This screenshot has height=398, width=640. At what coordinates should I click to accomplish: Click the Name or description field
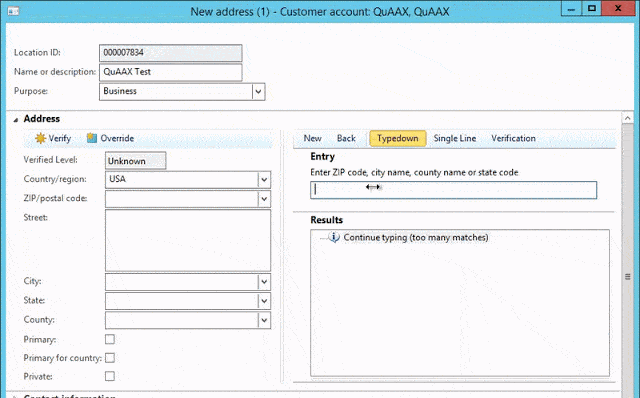click(x=171, y=72)
